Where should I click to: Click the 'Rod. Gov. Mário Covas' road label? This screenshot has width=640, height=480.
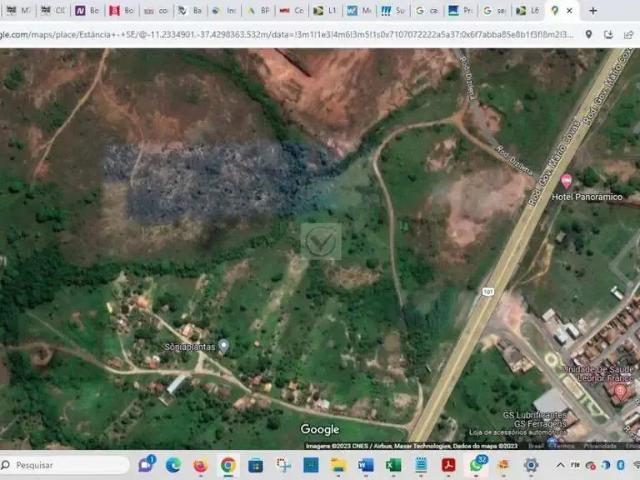(554, 162)
